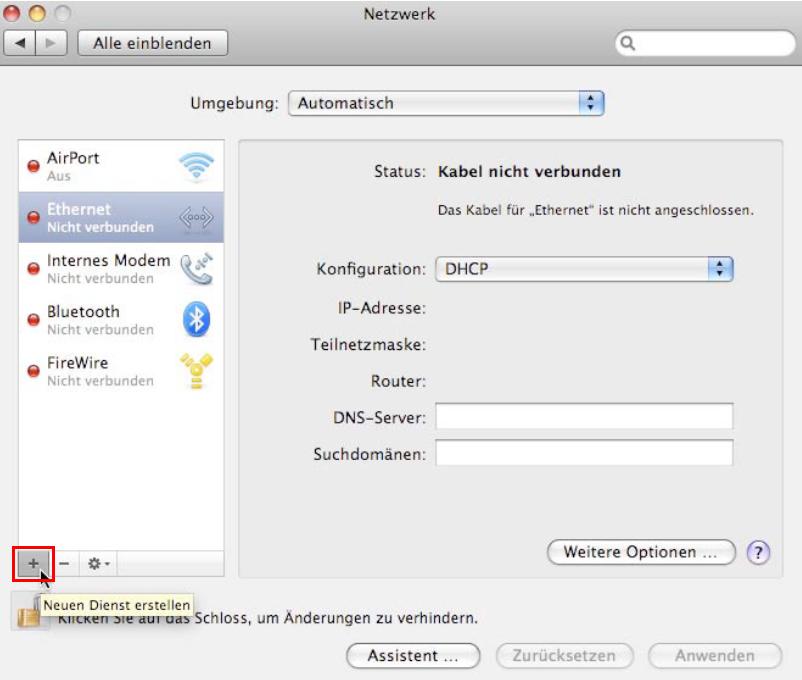The width and height of the screenshot is (802, 680).
Task: Click Anwenden button
Action: coord(715,656)
